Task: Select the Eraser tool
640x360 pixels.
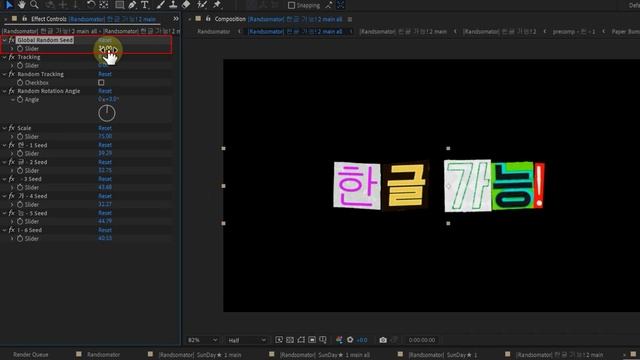Action: tap(186, 5)
